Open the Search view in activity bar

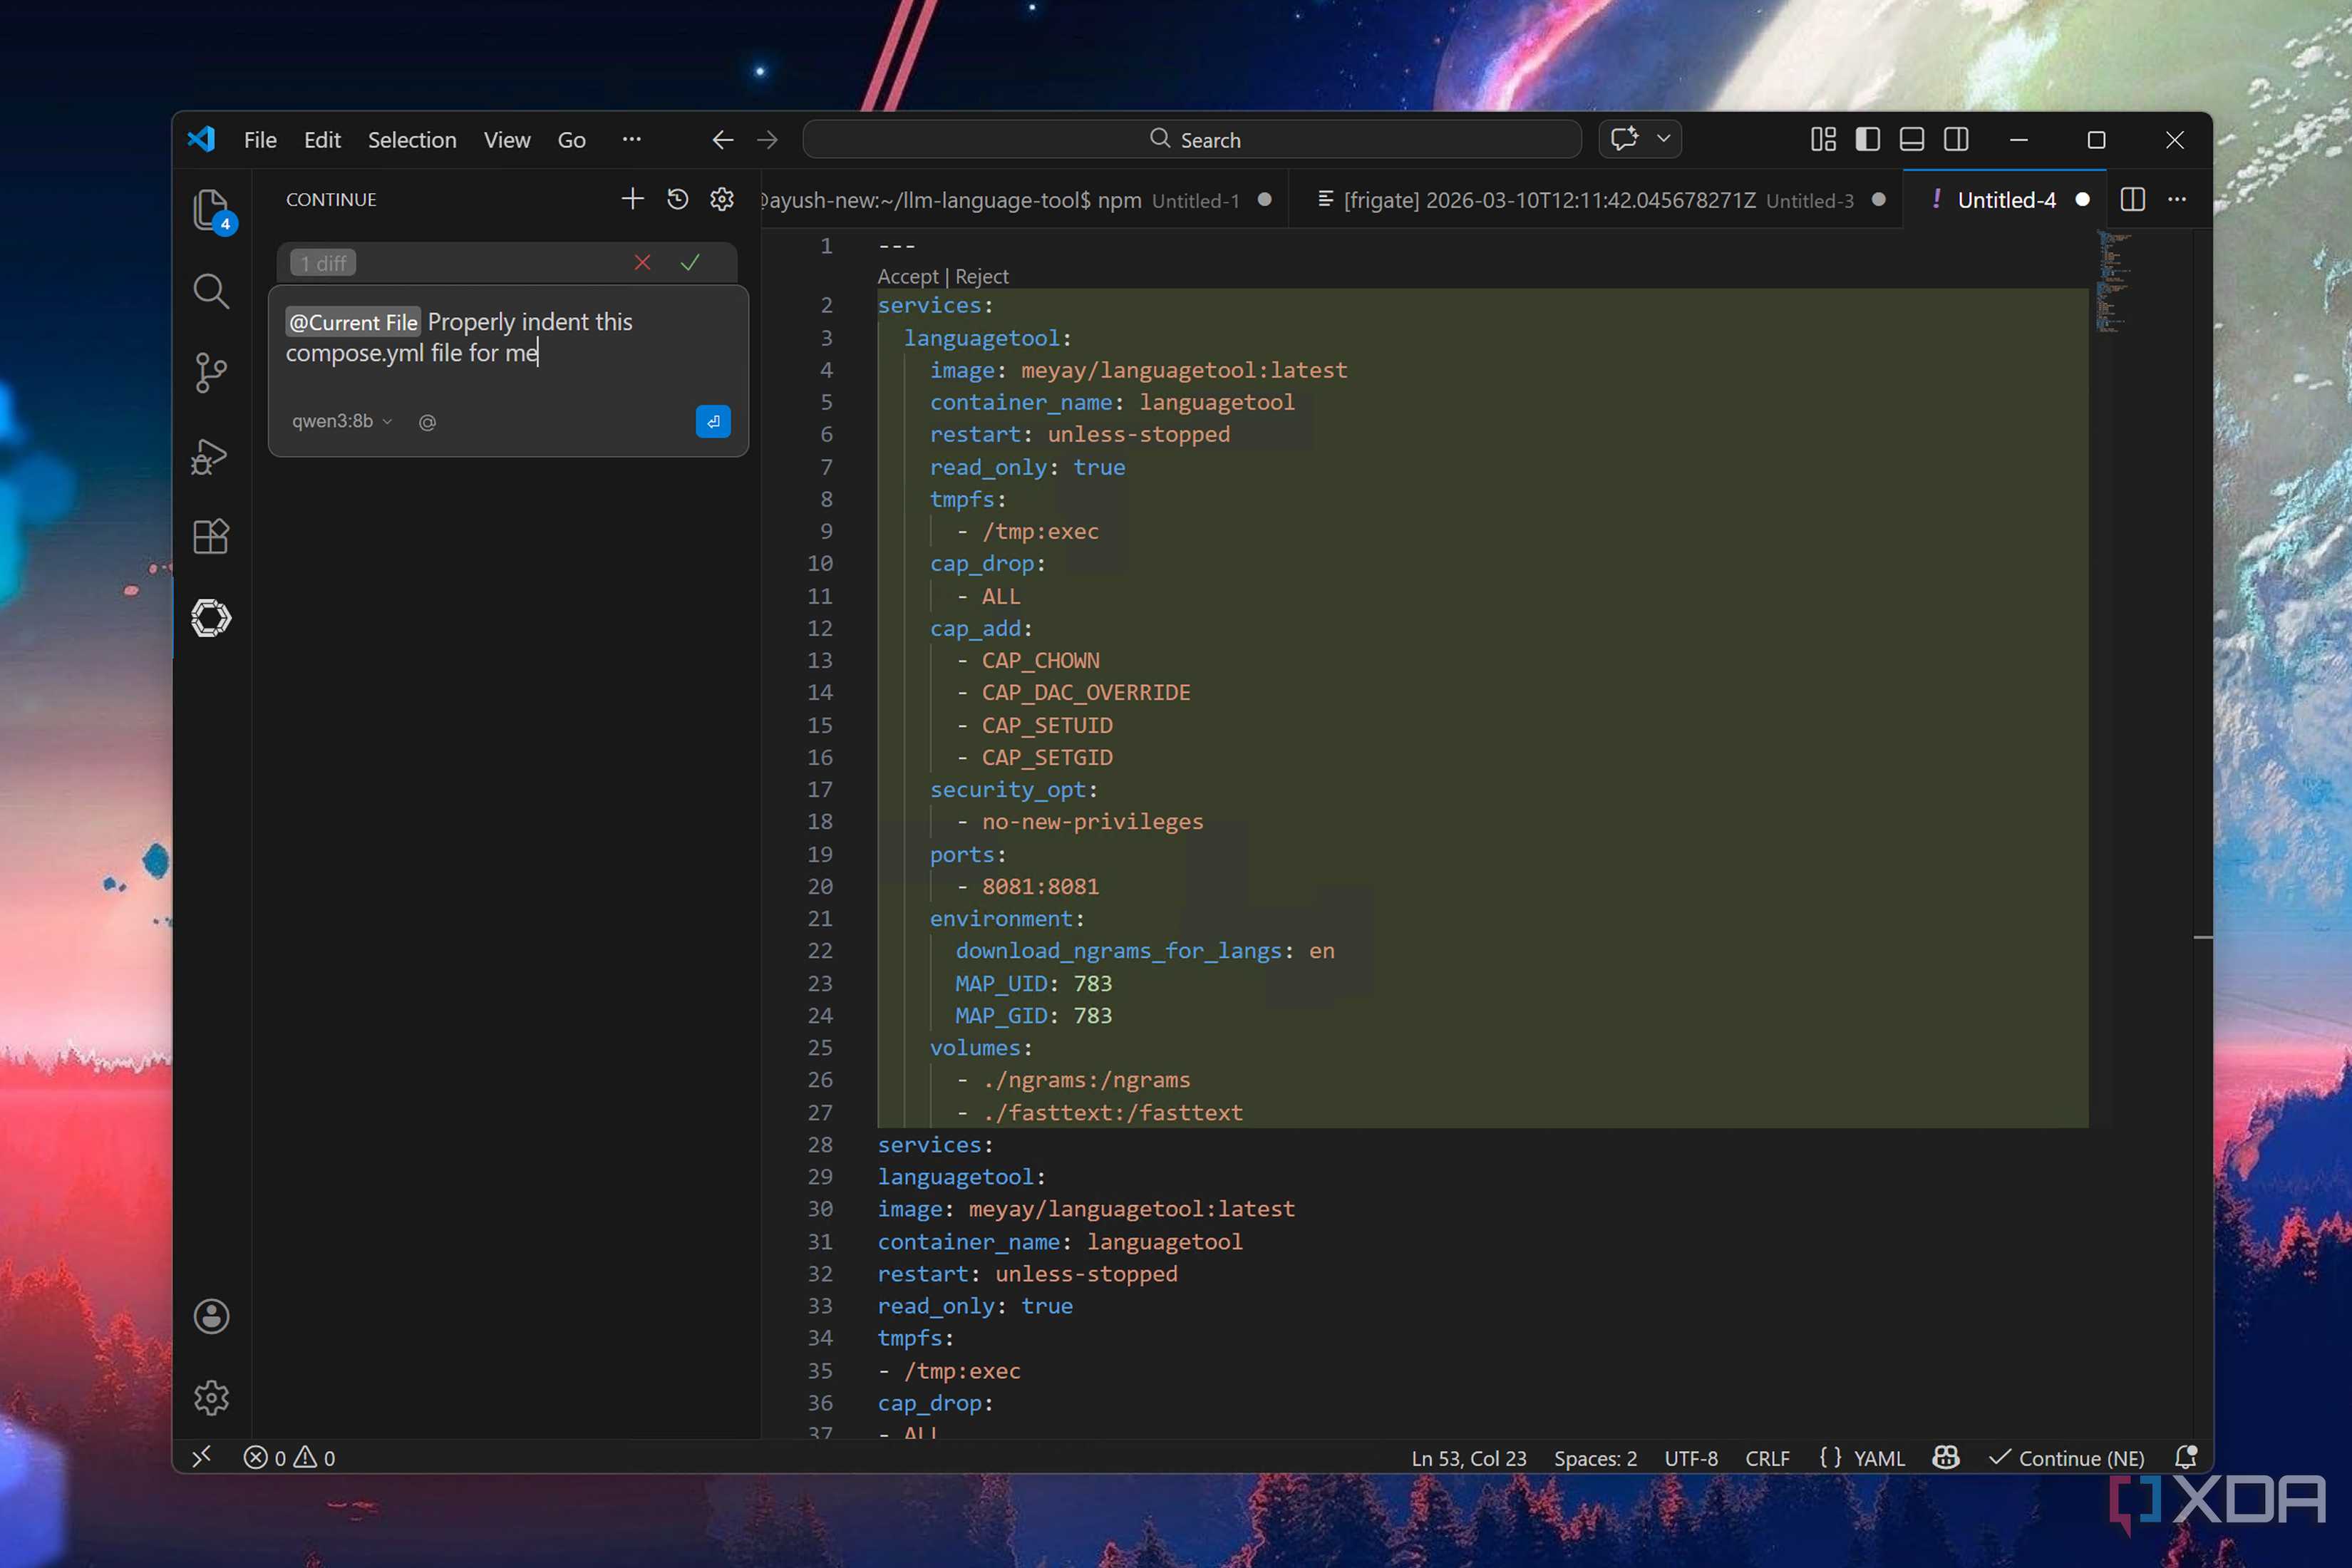click(211, 291)
